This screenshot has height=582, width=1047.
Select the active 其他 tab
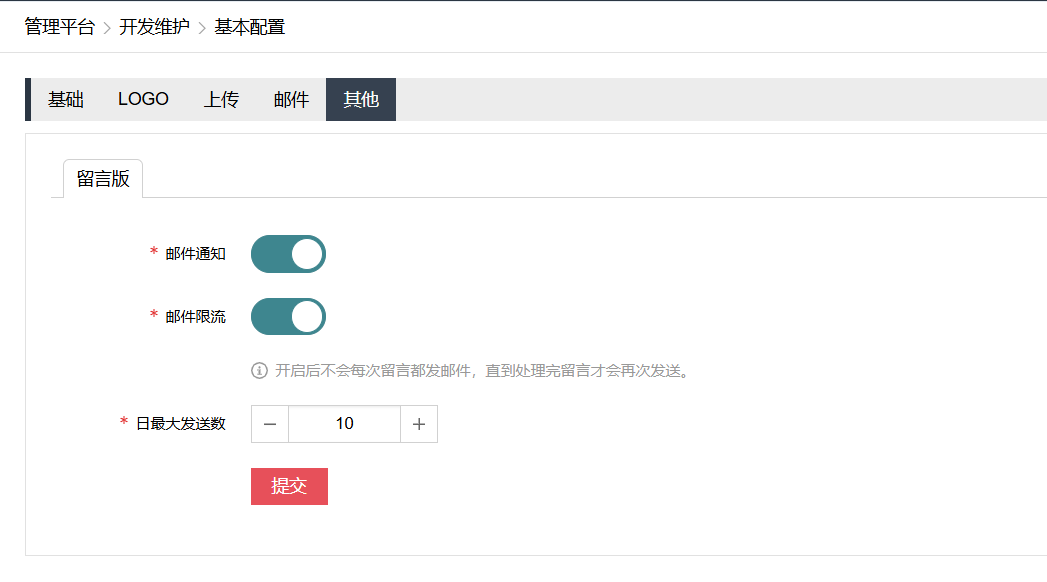pos(361,99)
